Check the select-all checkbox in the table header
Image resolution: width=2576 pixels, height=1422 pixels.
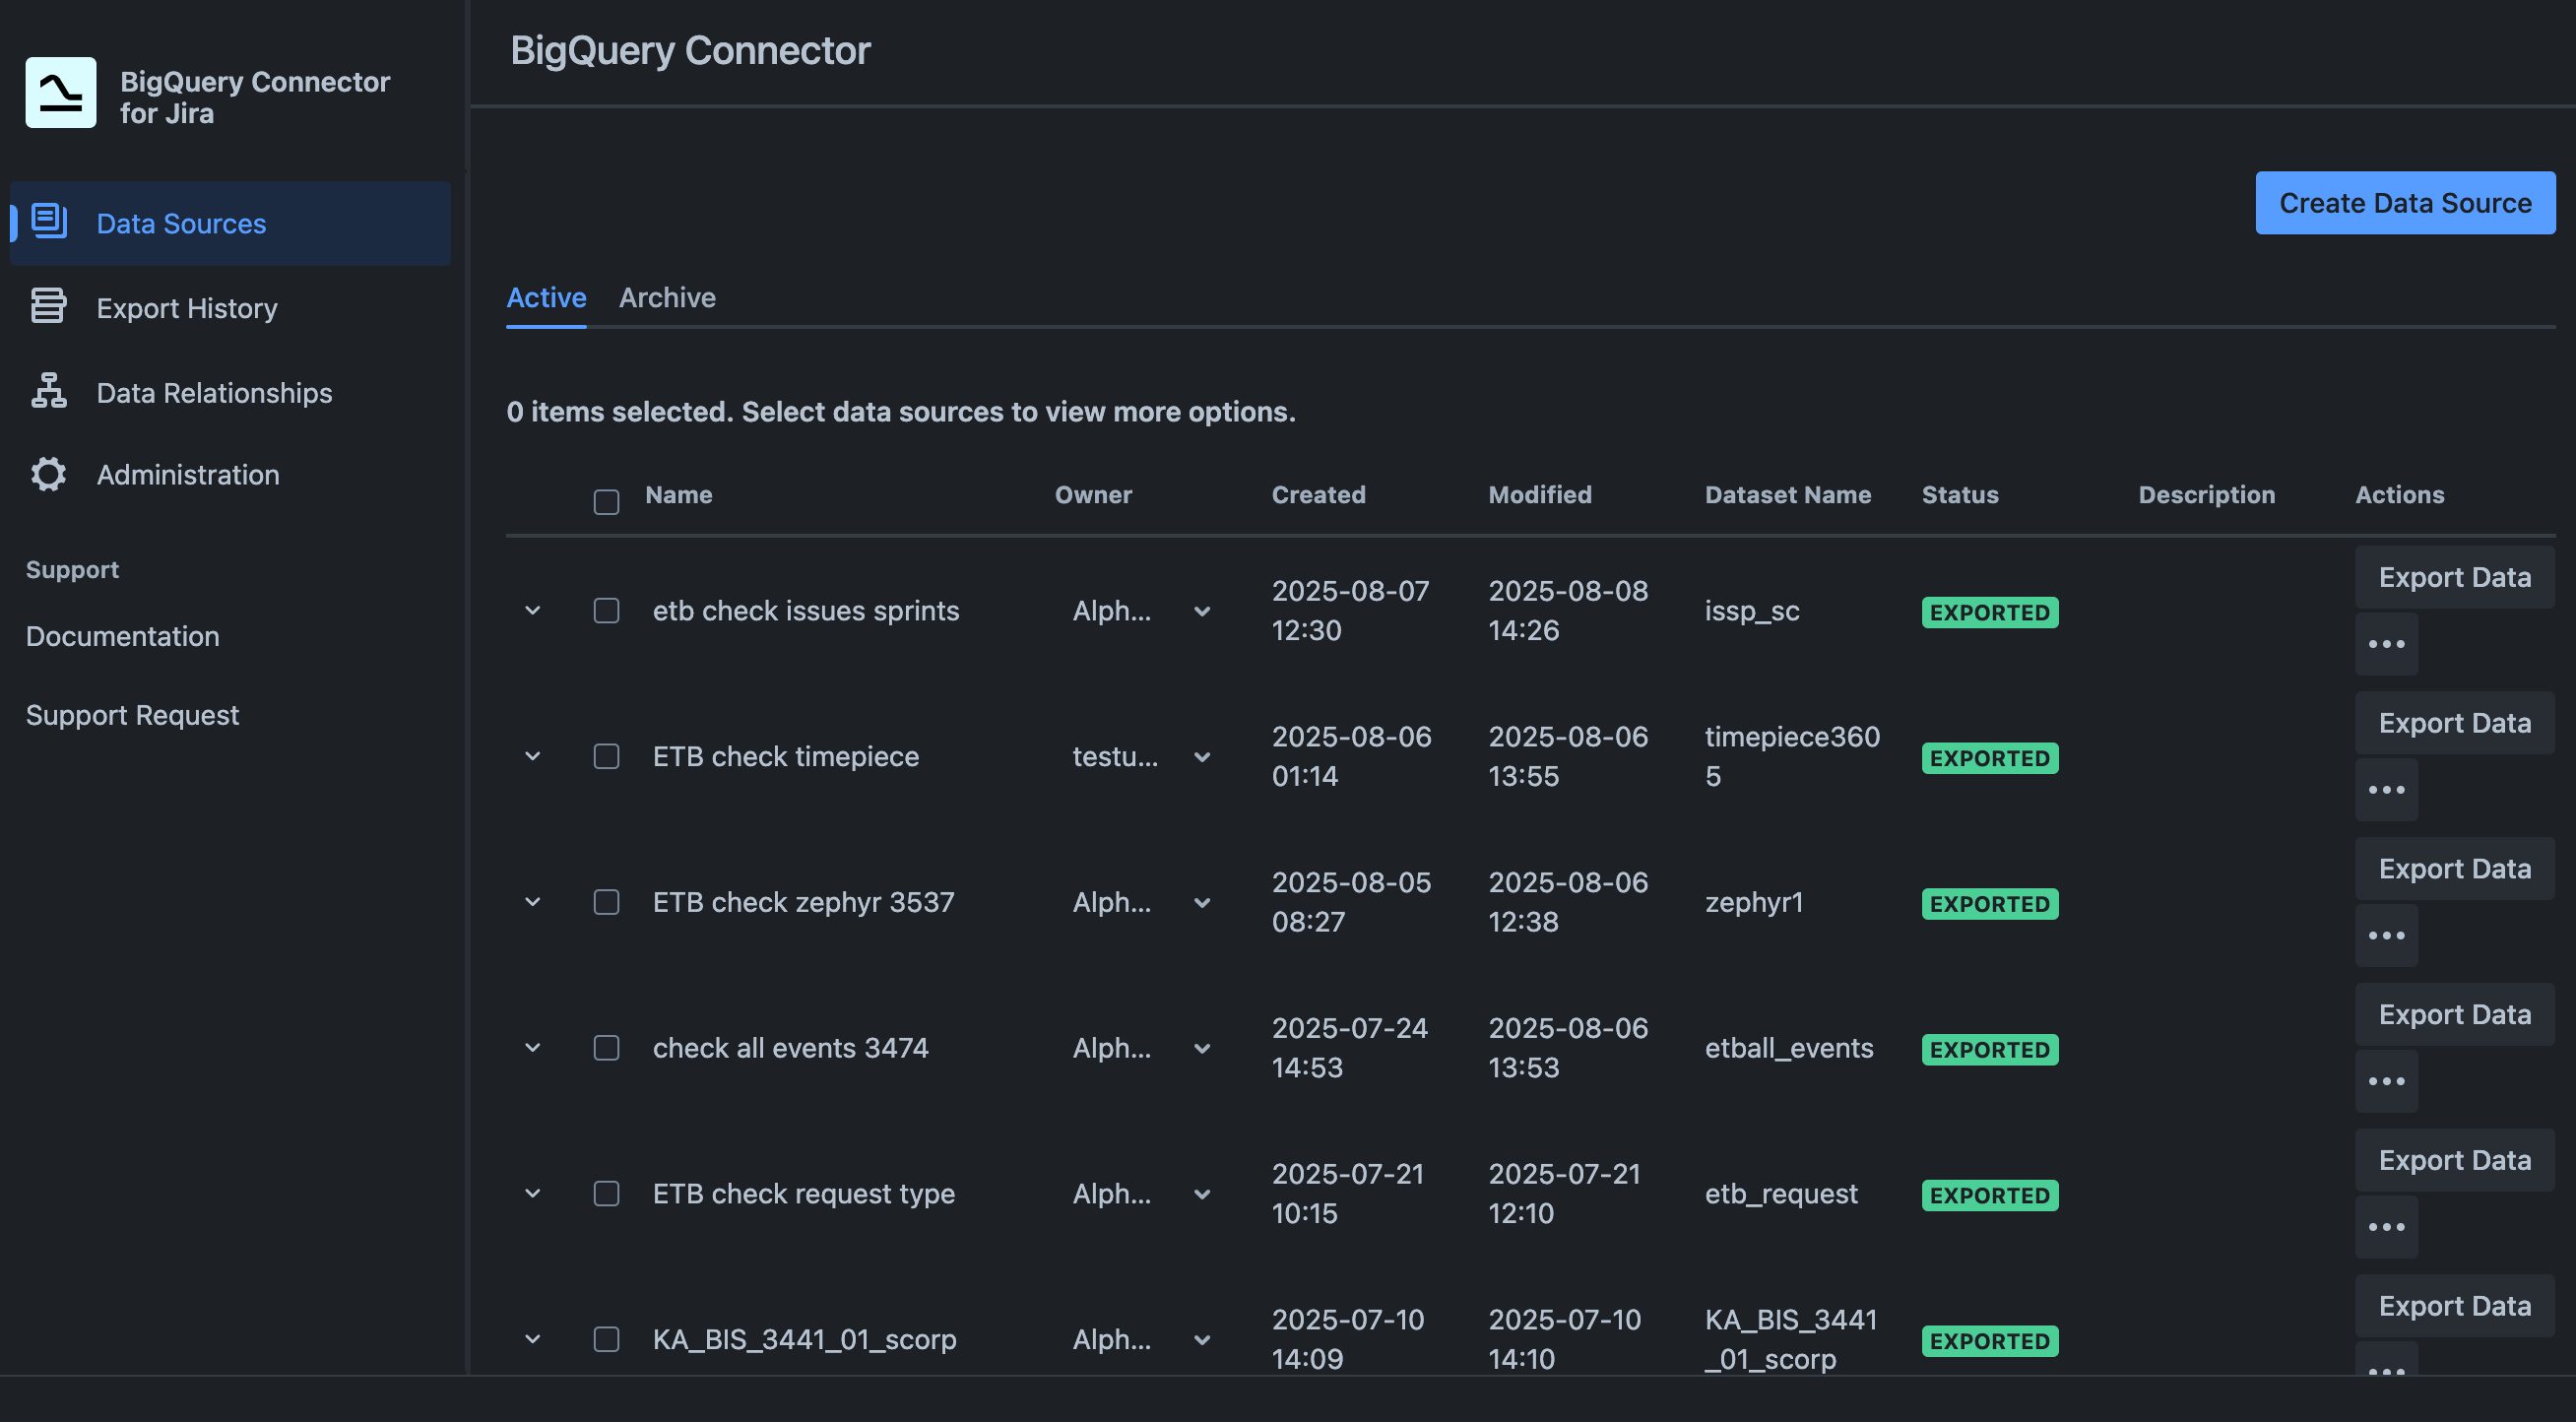pyautogui.click(x=606, y=500)
